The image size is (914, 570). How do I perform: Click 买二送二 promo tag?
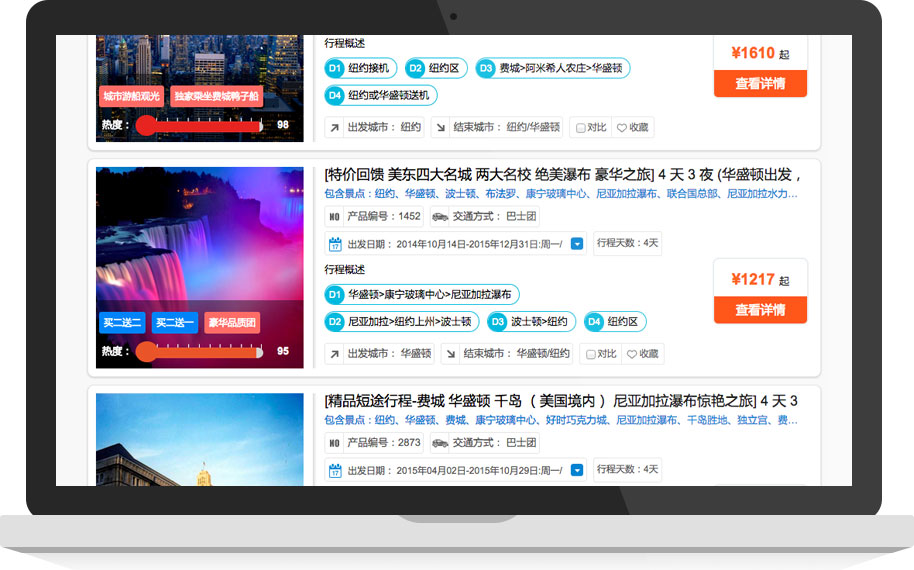(122, 322)
